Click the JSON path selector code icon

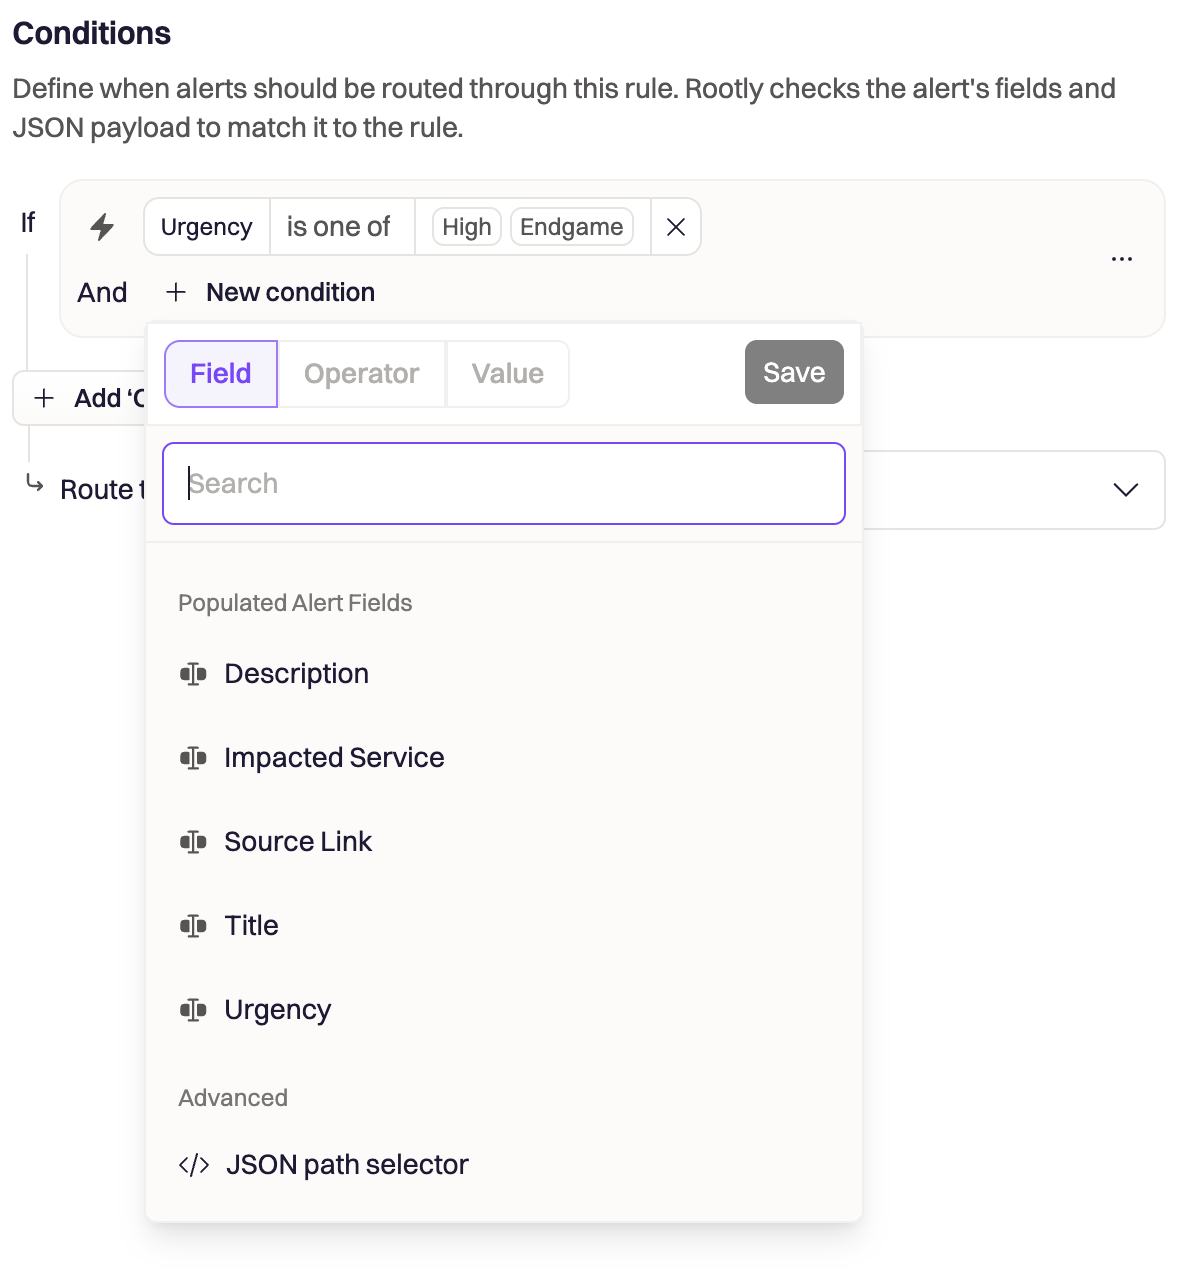(194, 1165)
